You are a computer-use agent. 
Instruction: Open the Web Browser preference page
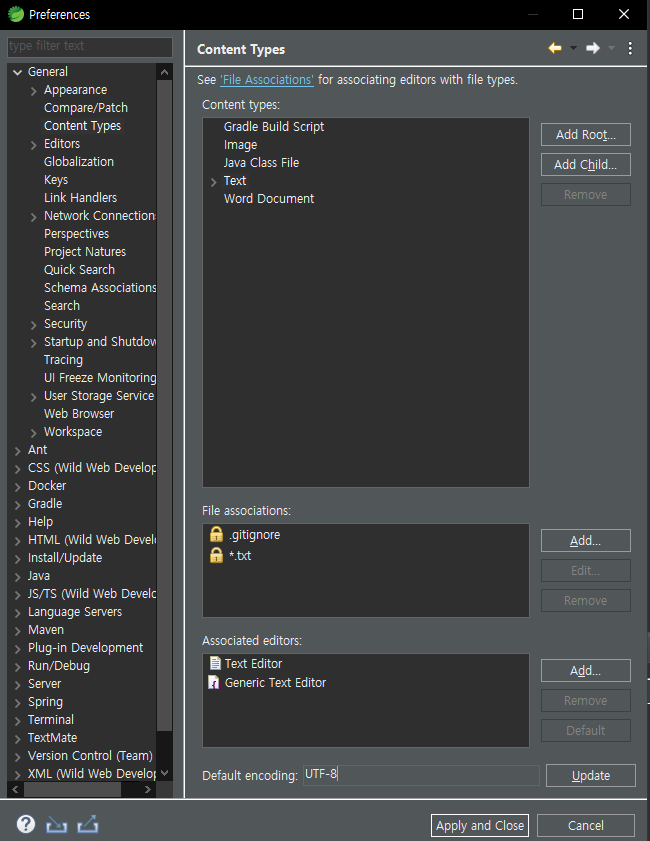click(79, 414)
